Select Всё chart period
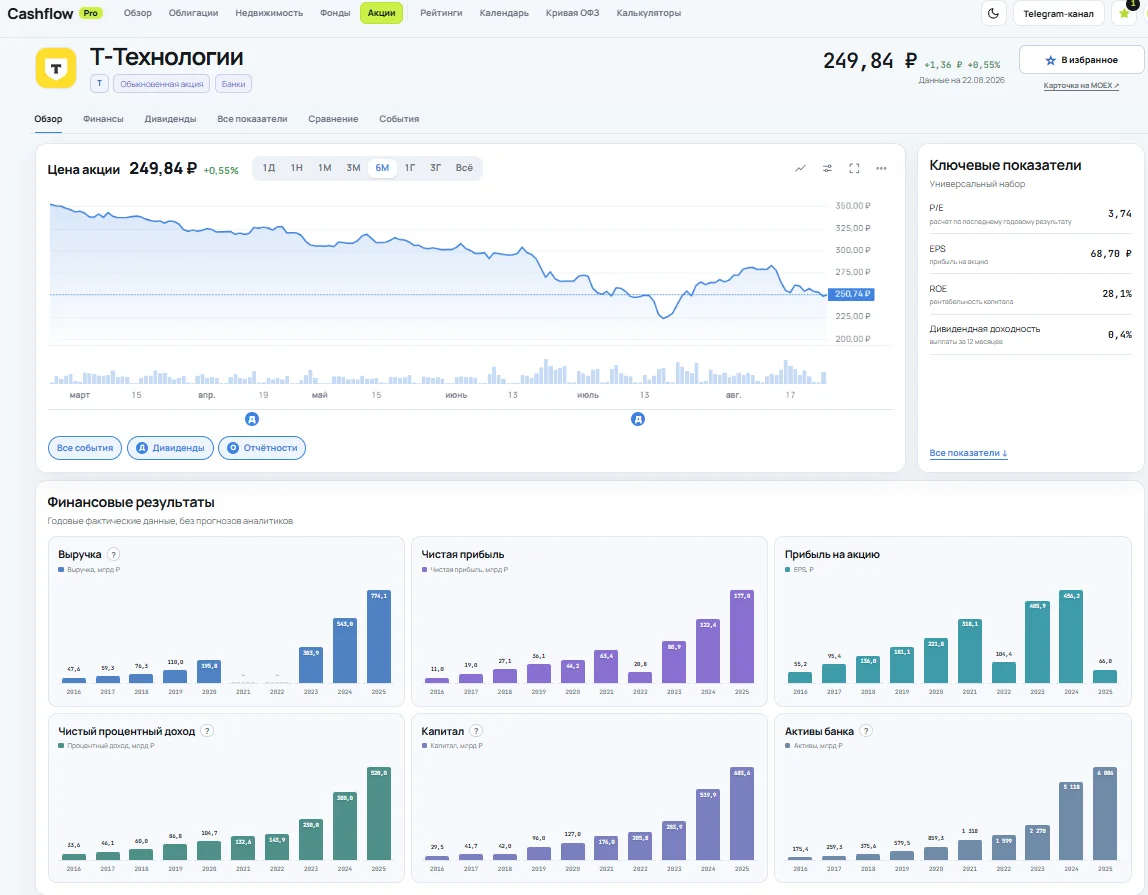The height and width of the screenshot is (895, 1148). point(464,168)
